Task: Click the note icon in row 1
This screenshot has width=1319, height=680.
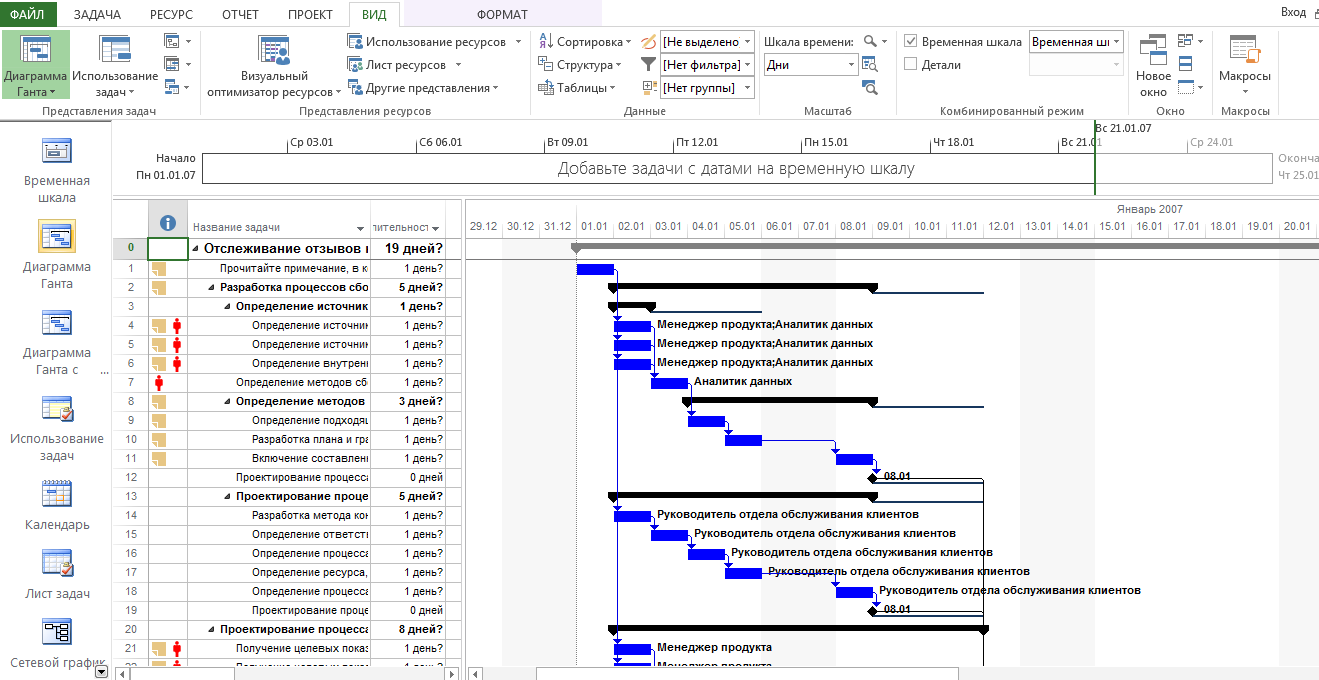Action: (x=158, y=268)
